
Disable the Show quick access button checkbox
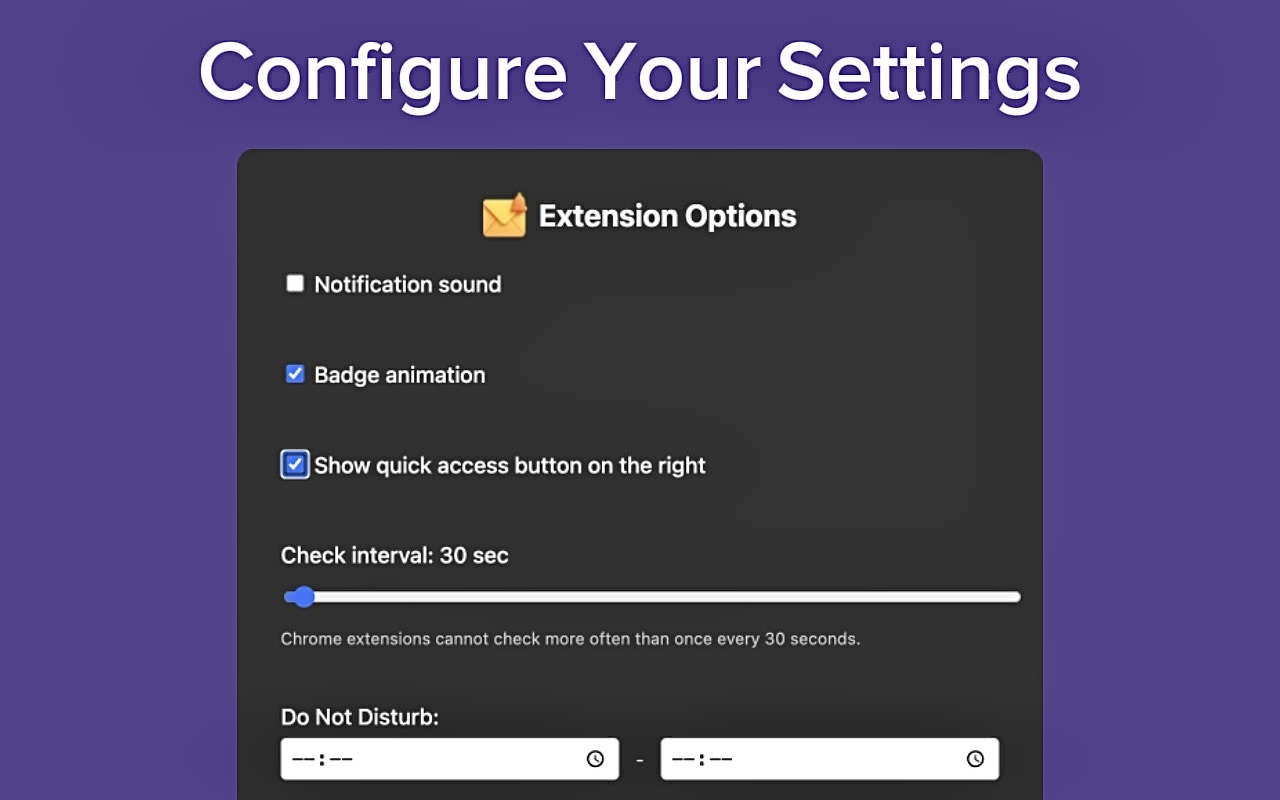[x=295, y=465]
